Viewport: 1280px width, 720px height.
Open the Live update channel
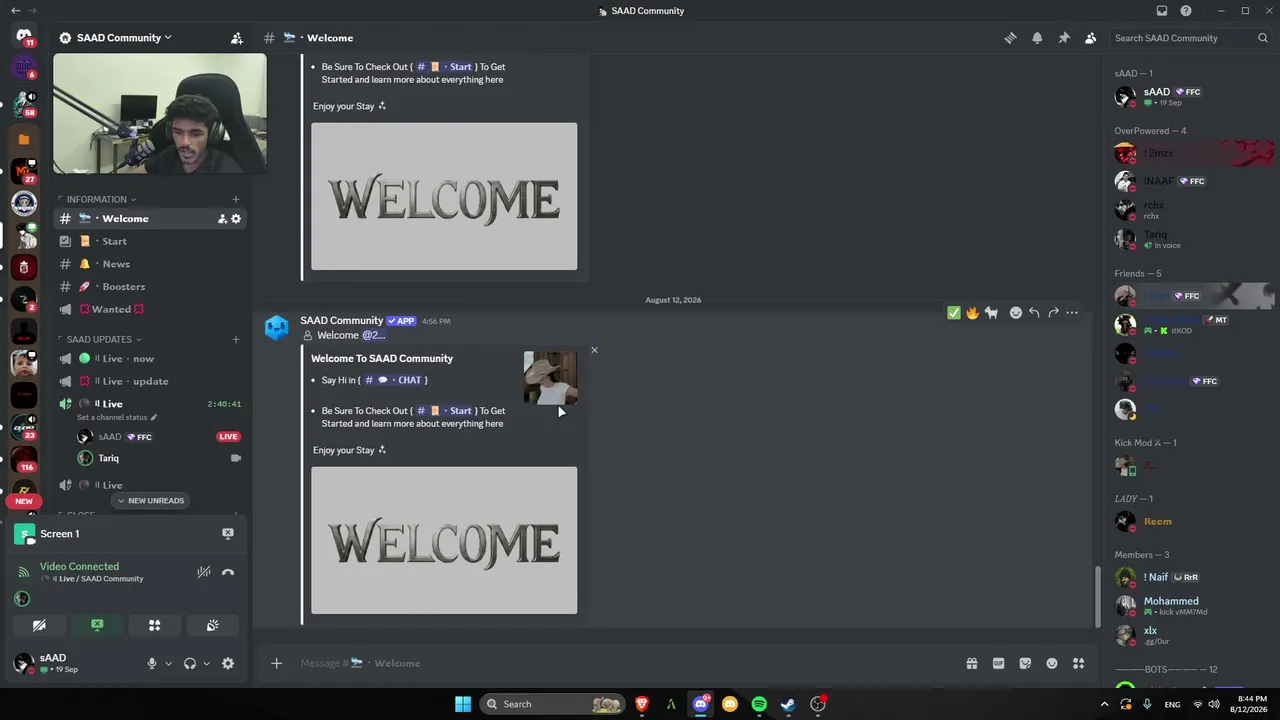150,381
